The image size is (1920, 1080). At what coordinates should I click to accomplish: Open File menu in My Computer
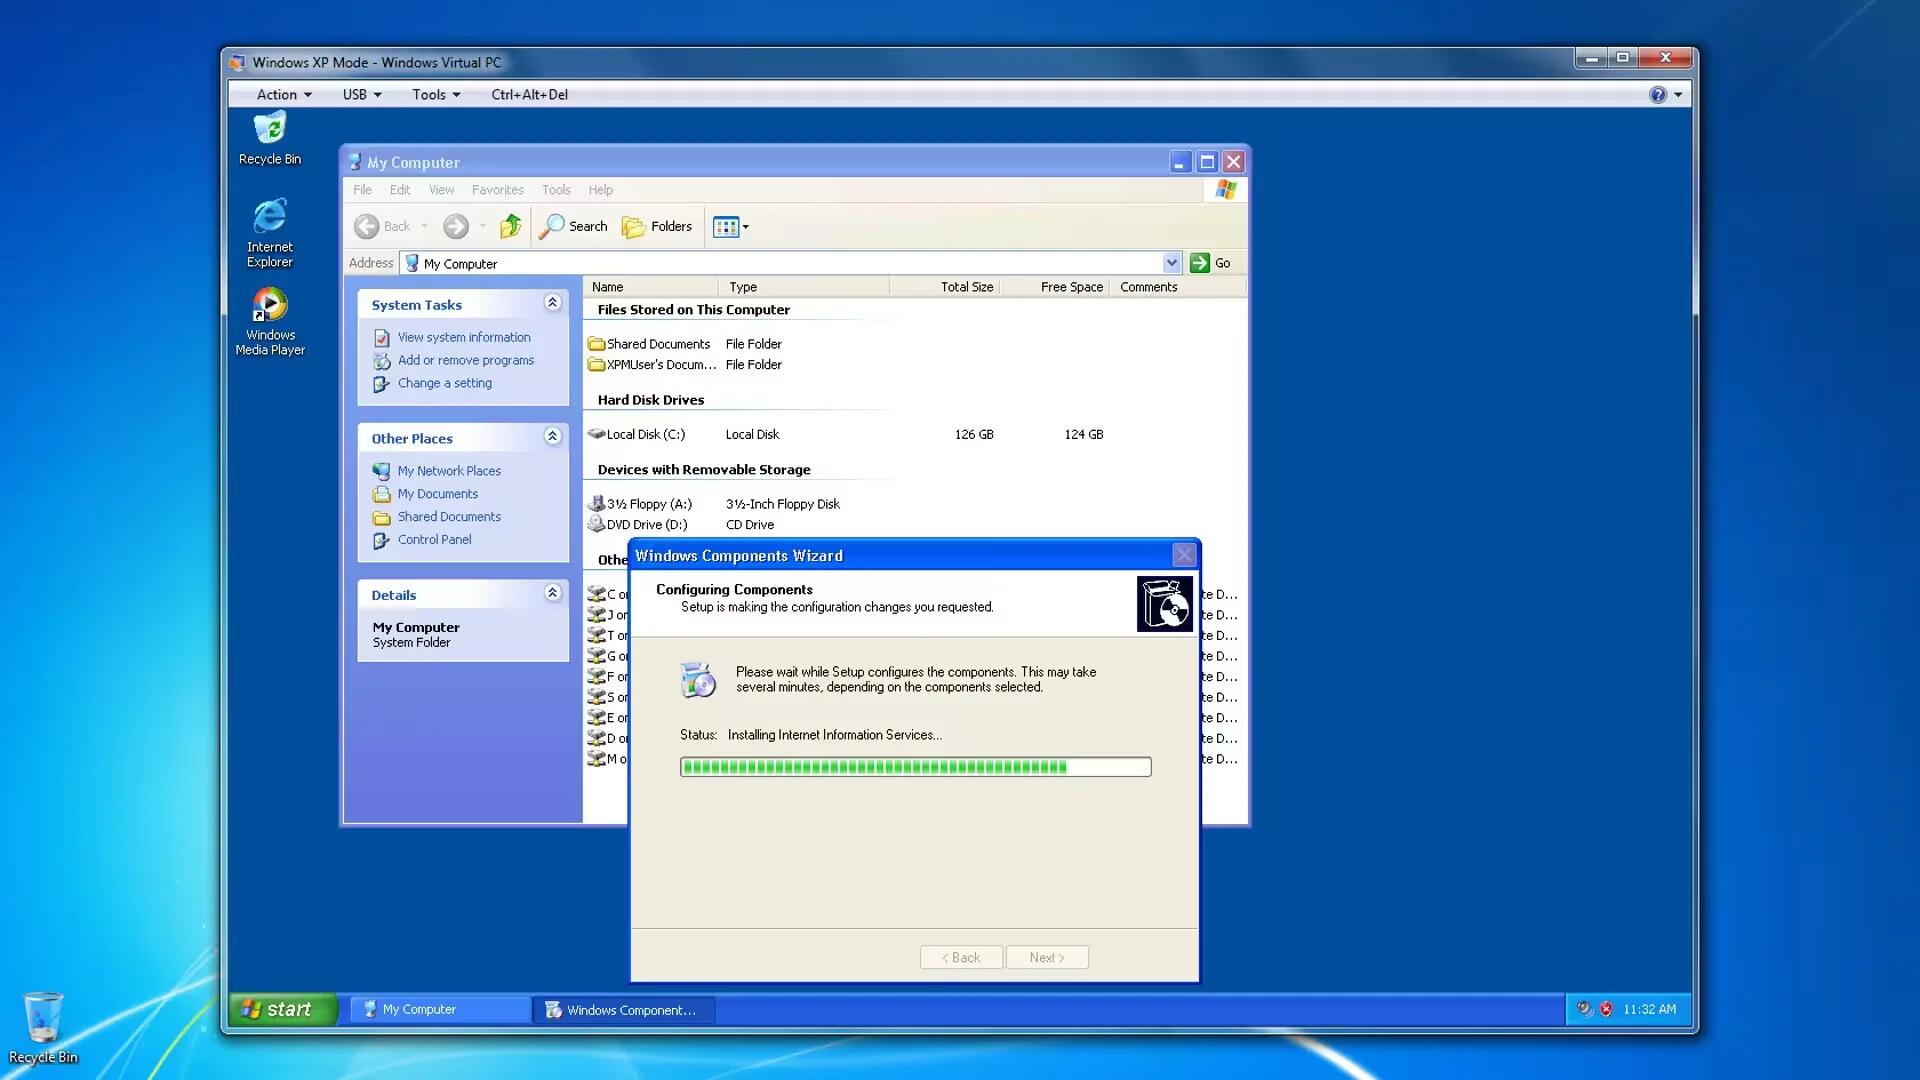click(362, 190)
